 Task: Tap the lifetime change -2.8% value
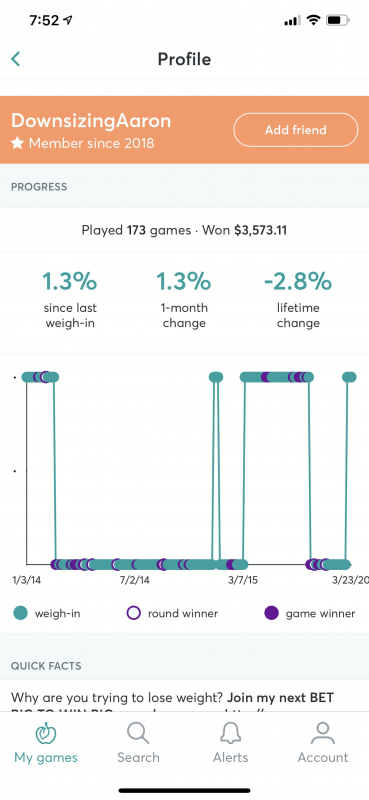[x=298, y=282]
